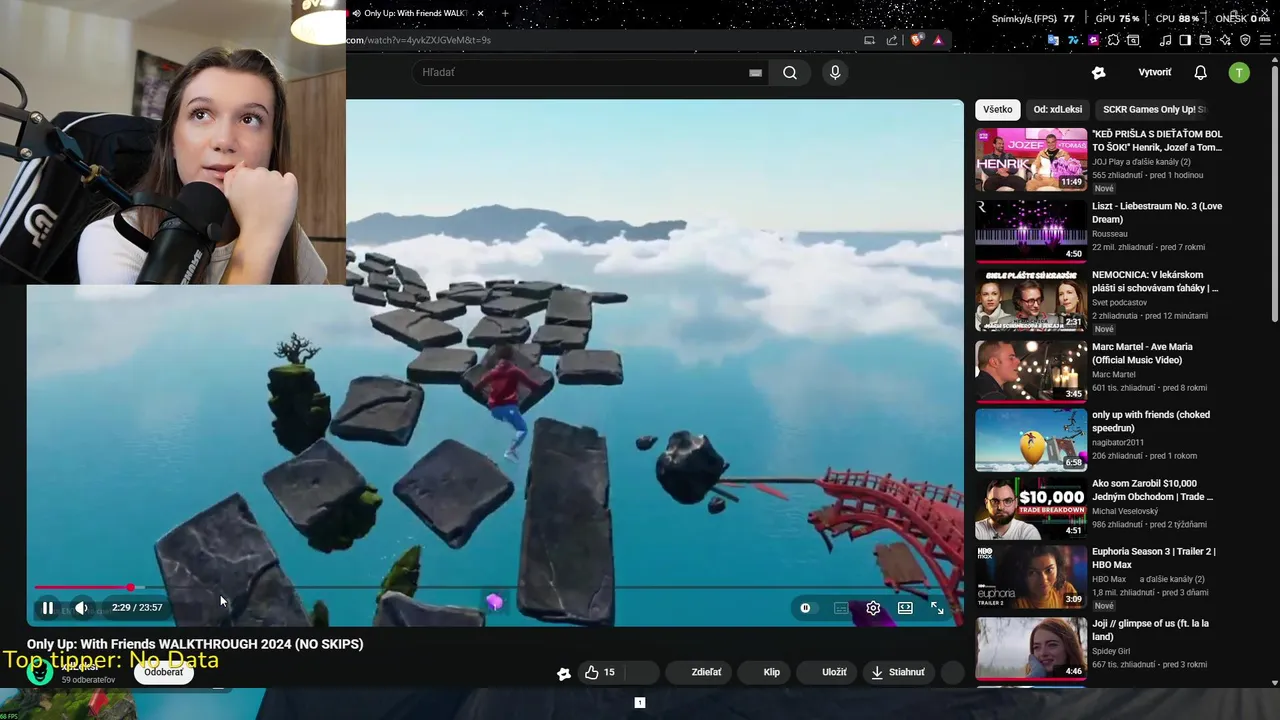Open a new browser tab with plus
1280x720 pixels.
coord(505,13)
